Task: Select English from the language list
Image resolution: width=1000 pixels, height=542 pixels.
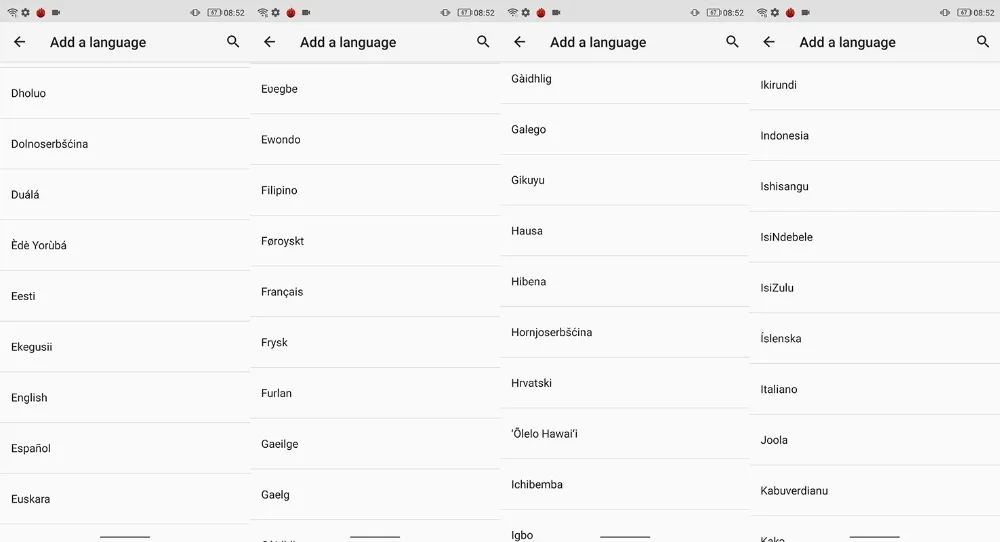Action: coord(125,397)
